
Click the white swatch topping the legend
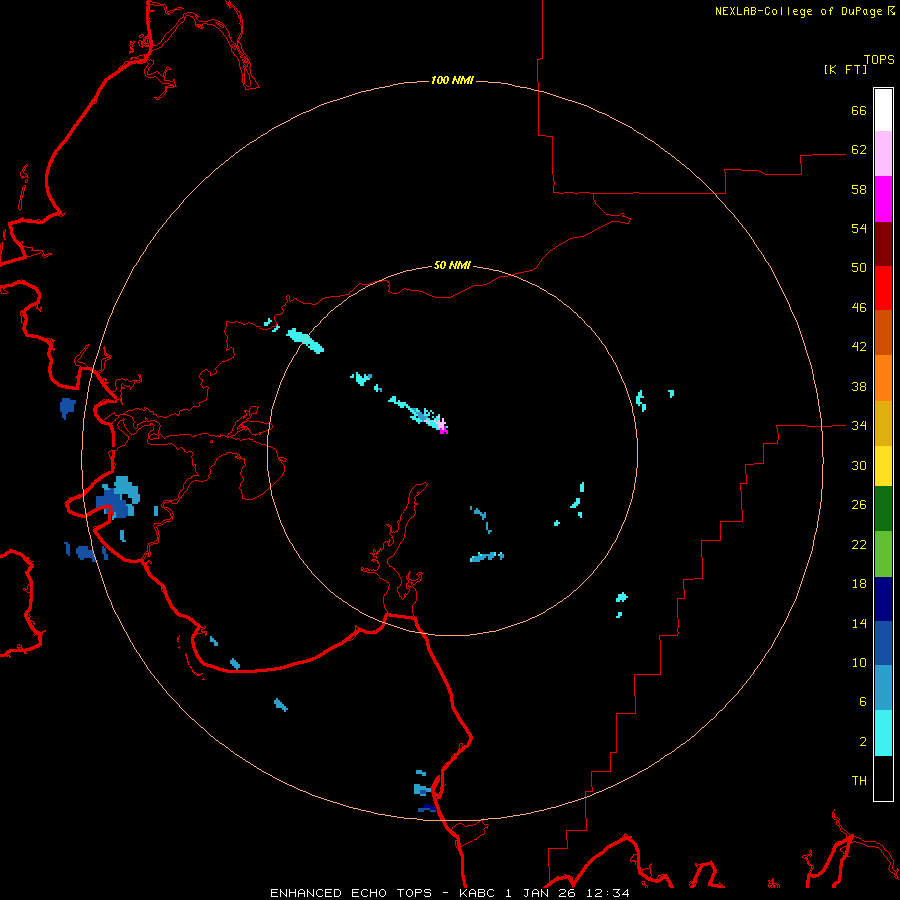pyautogui.click(x=883, y=110)
